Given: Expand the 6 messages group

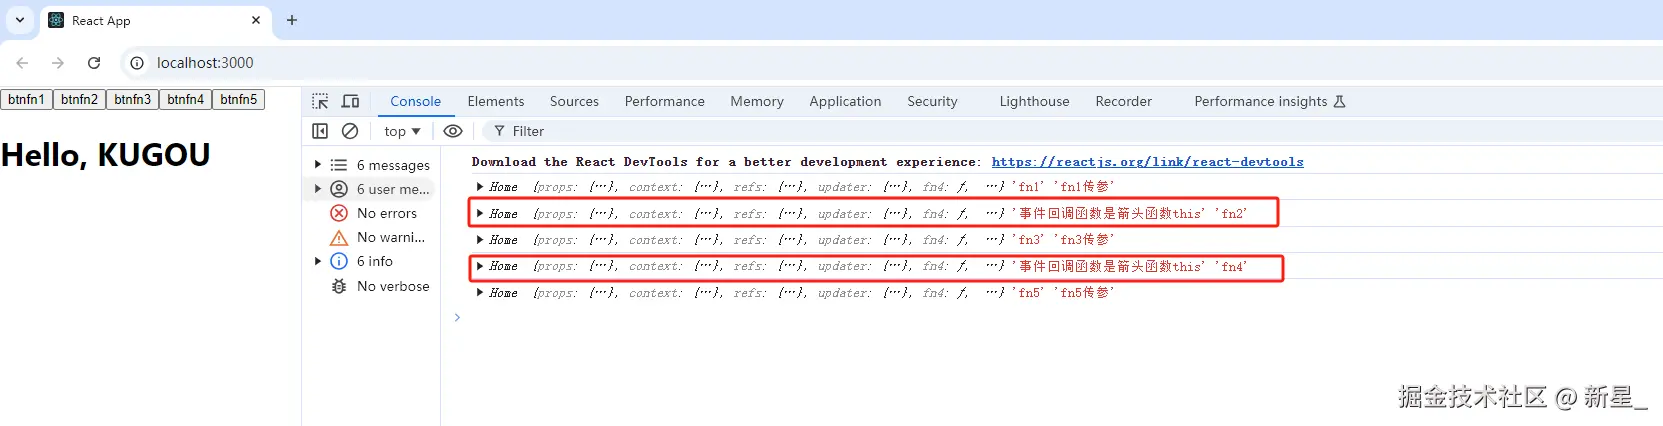Looking at the screenshot, I should 318,165.
